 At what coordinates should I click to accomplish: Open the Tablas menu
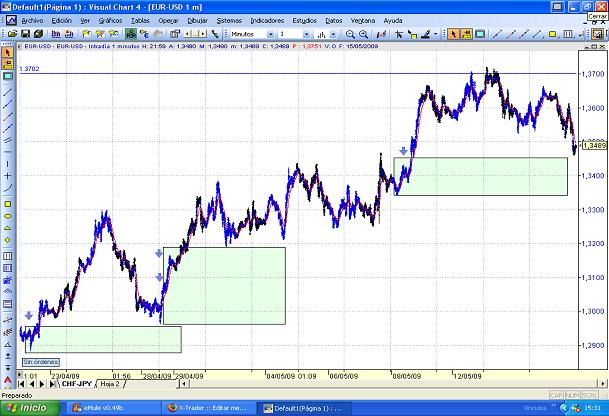coord(140,21)
